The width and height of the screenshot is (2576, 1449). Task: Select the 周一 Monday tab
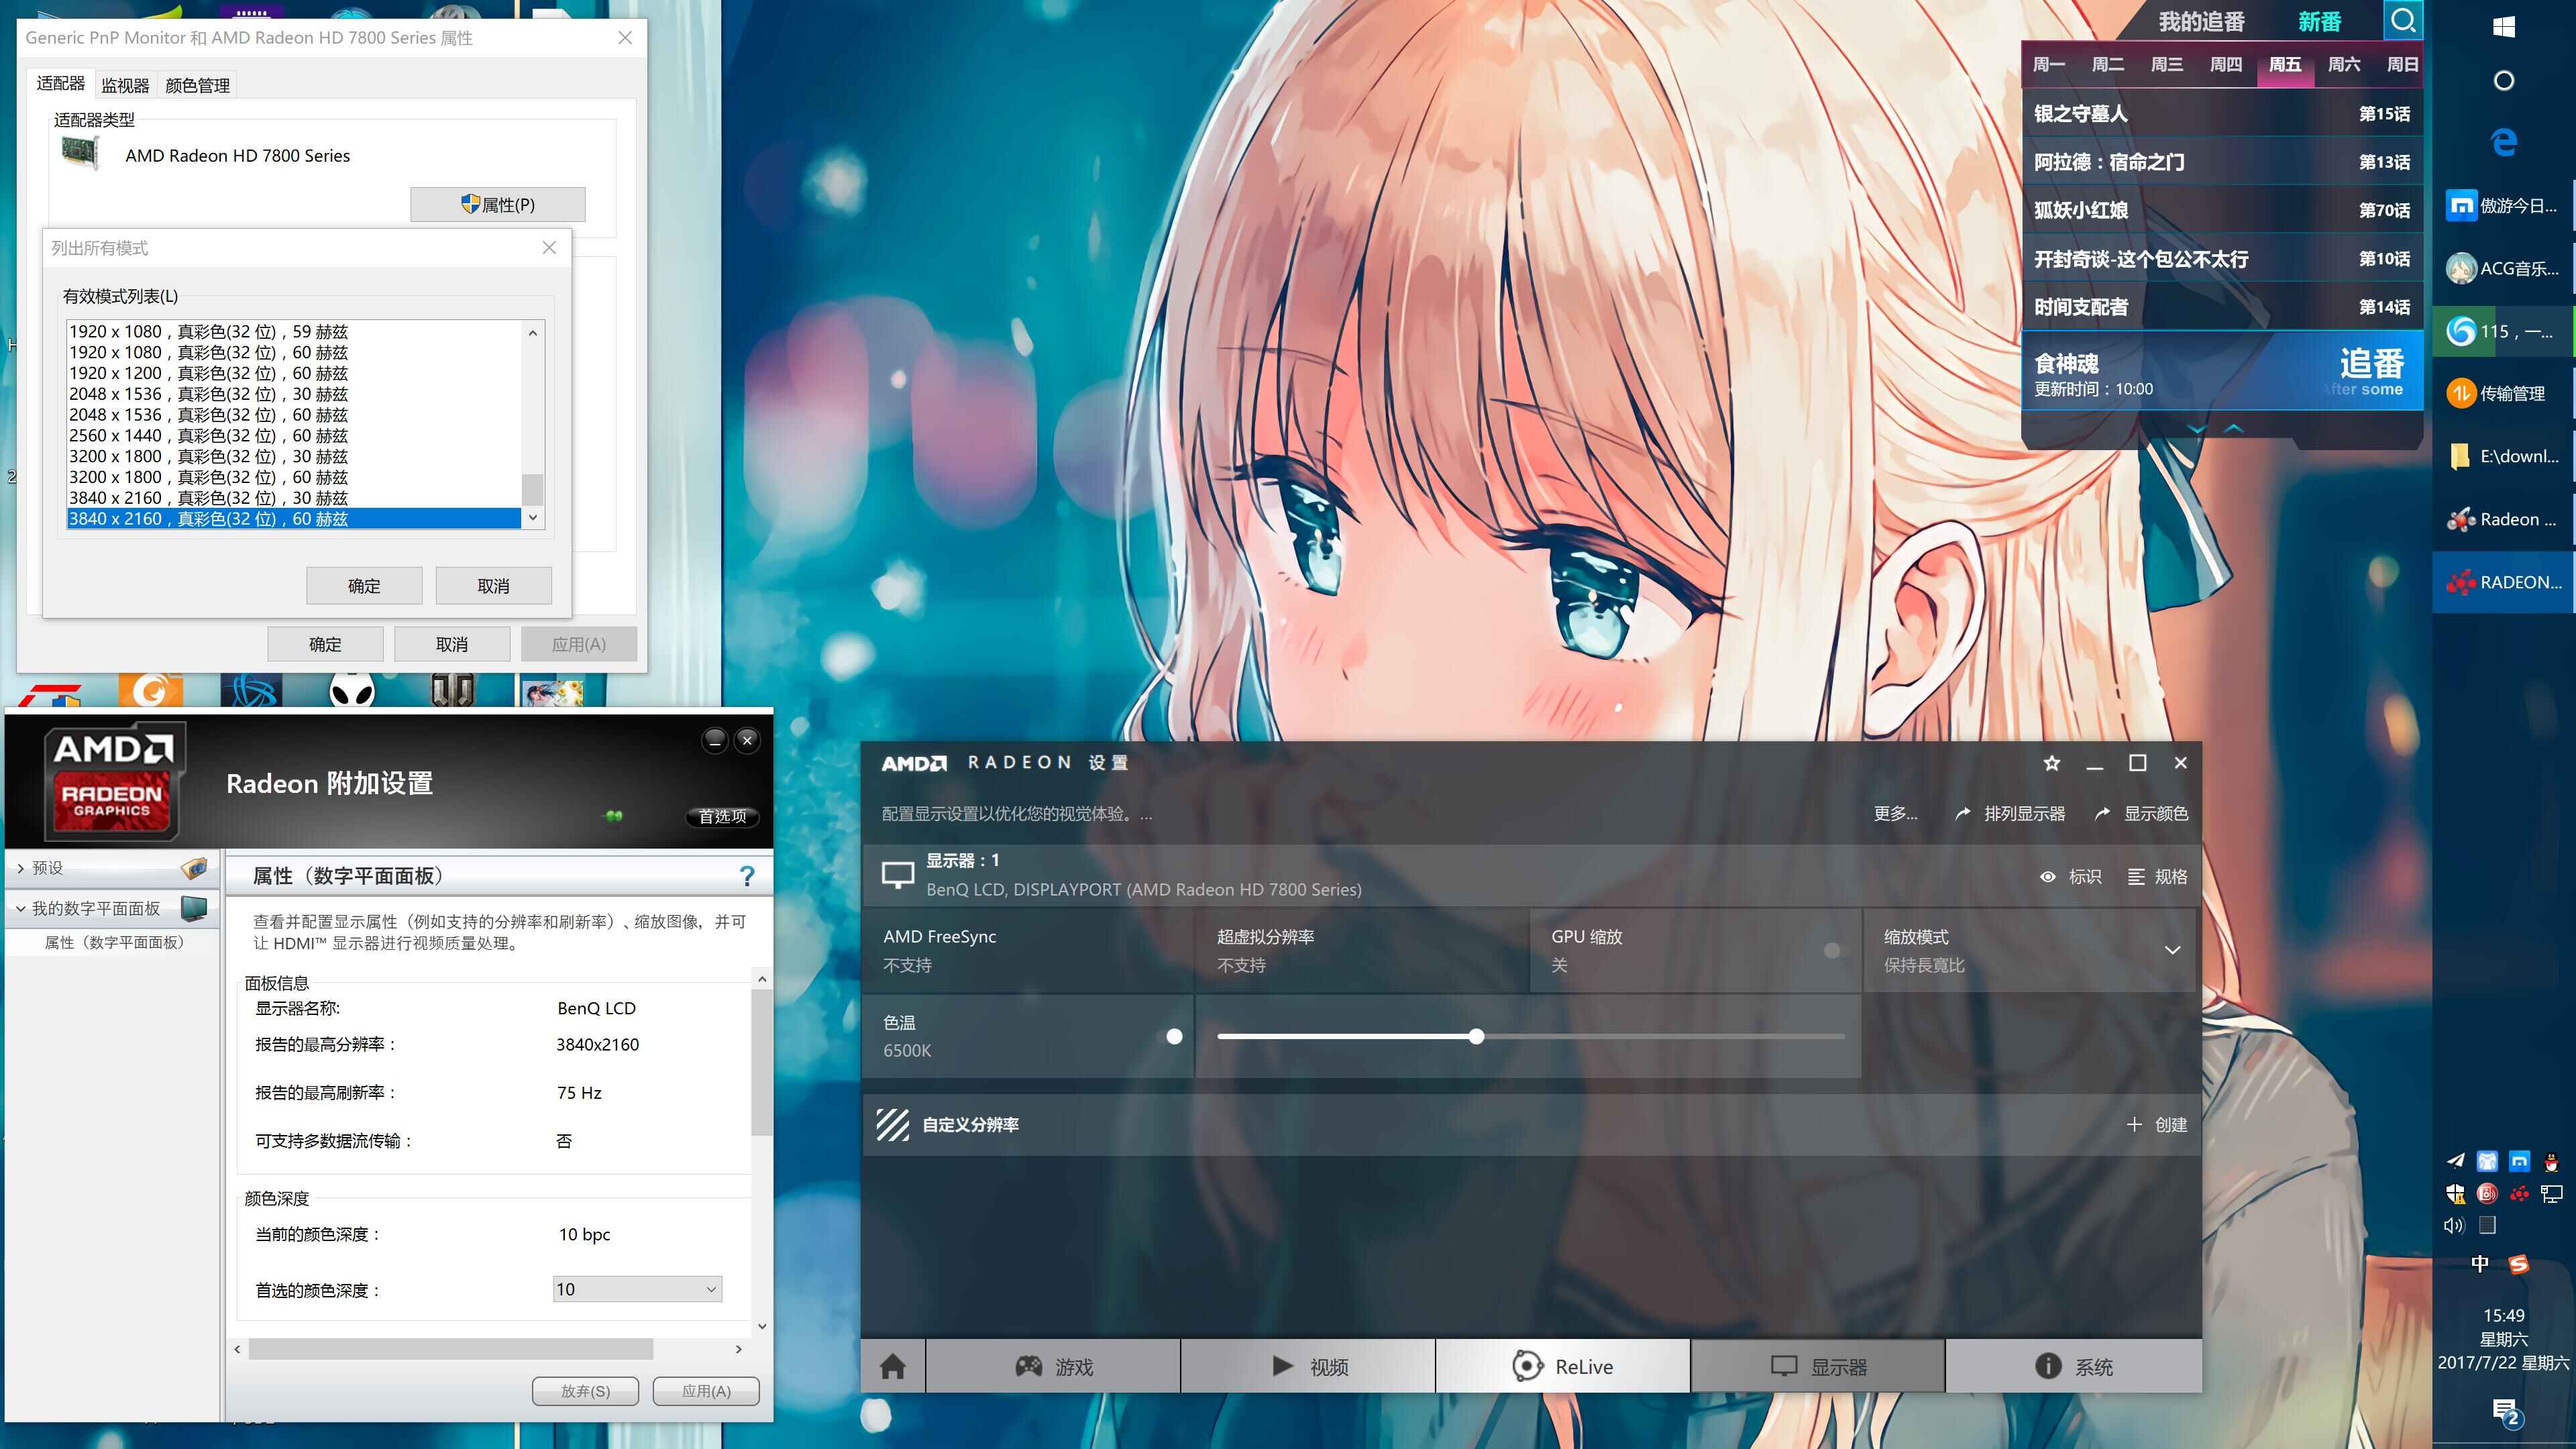click(2048, 64)
